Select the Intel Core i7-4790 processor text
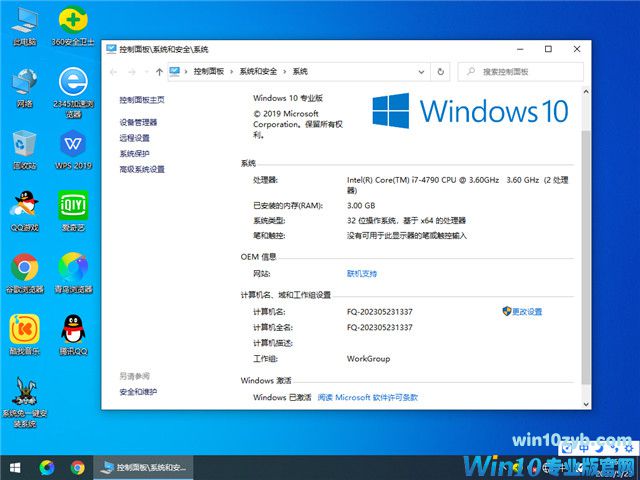This screenshot has height=480, width=640. coord(458,185)
